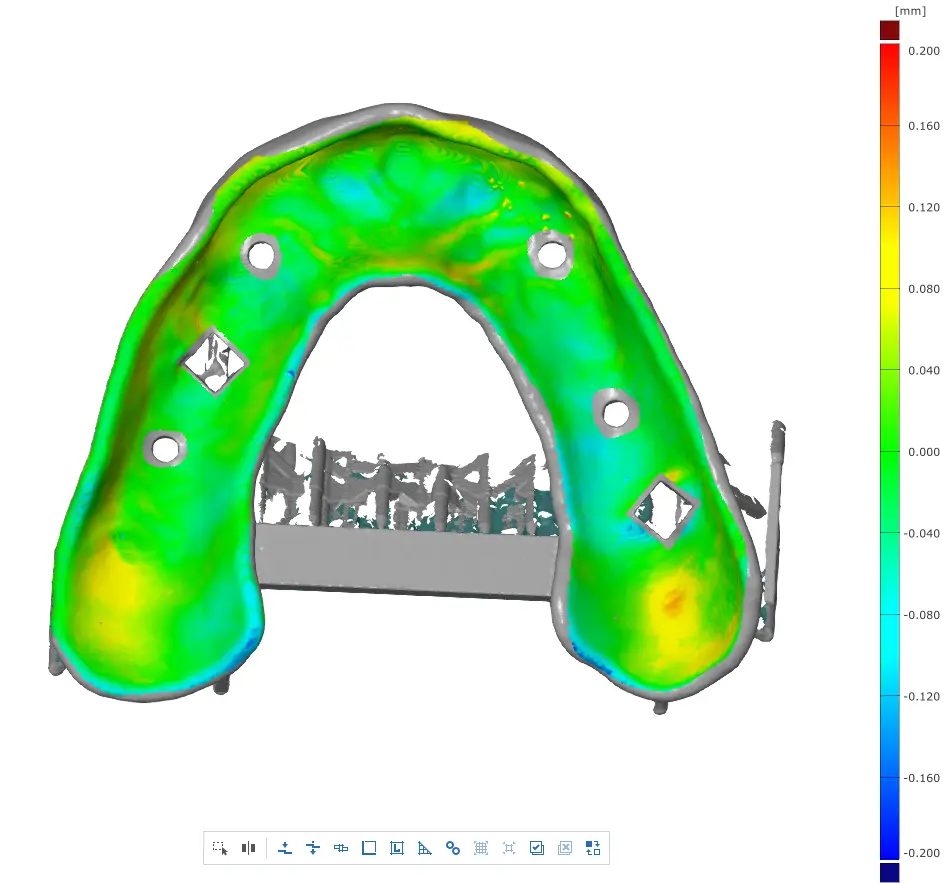The width and height of the screenshot is (943, 883).
Task: Click the -0.080 legend value
Action: click(x=921, y=615)
